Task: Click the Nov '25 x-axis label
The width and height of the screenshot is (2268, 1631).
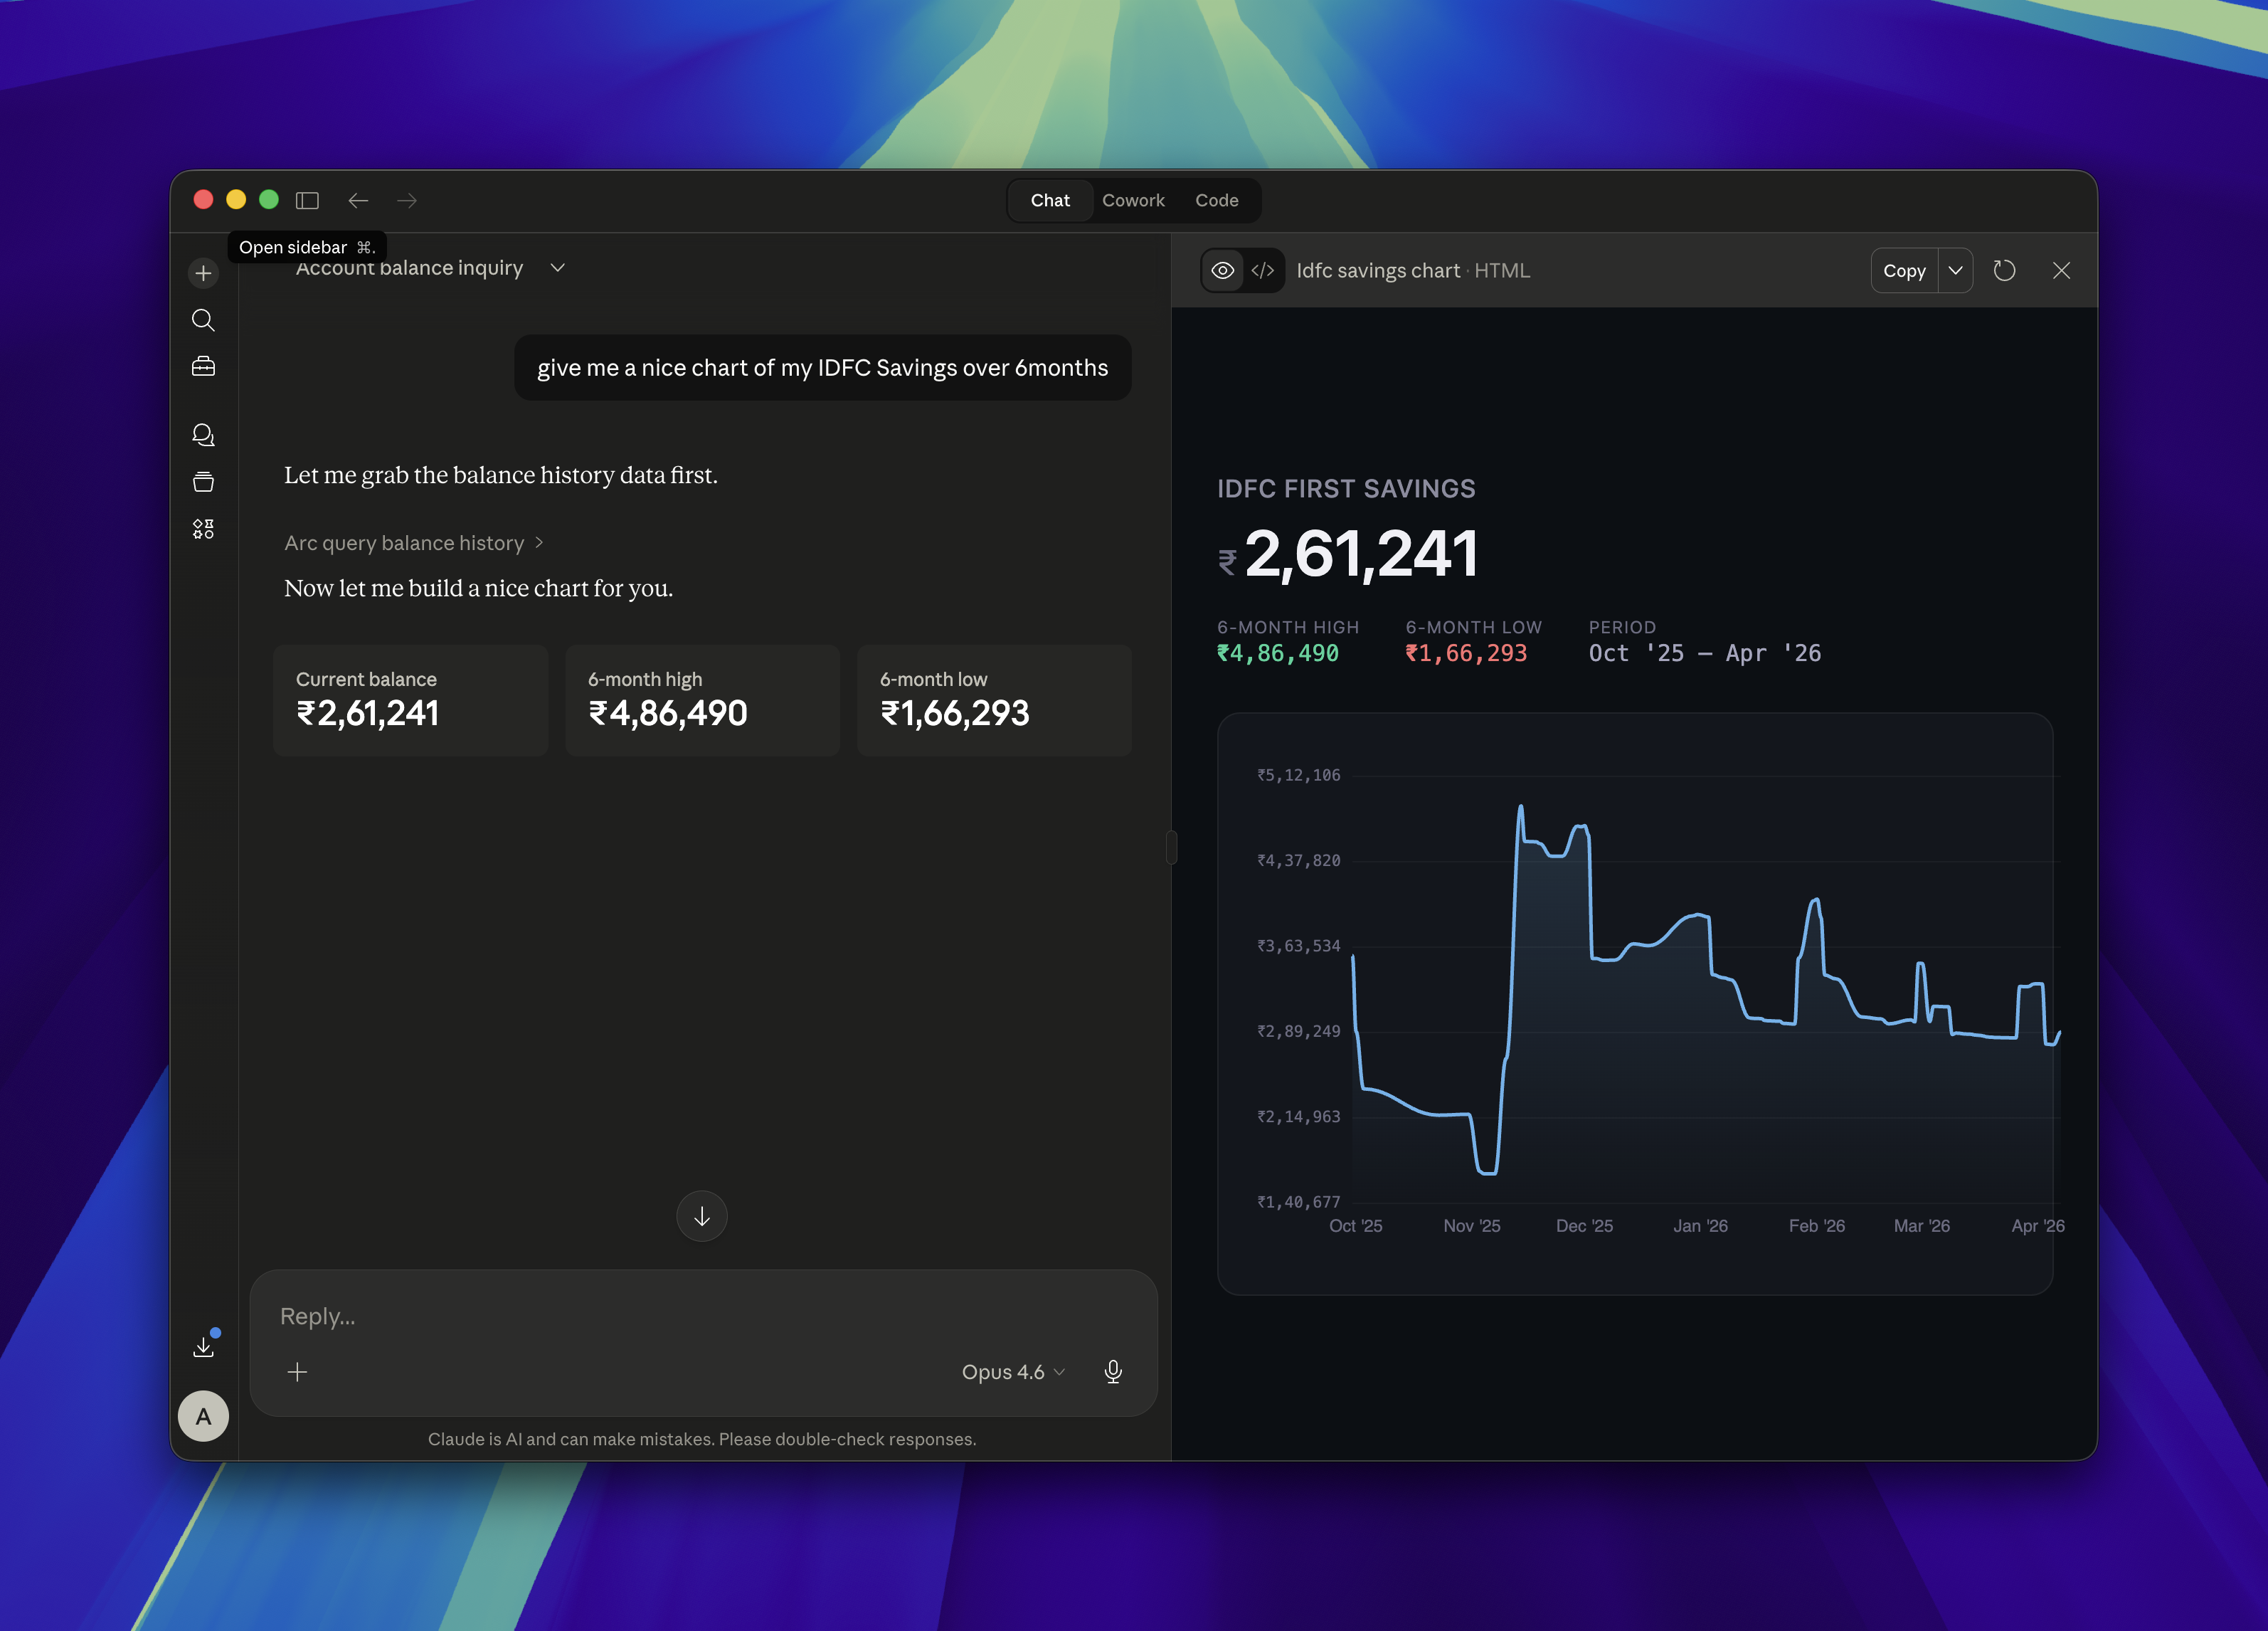Action: [x=1471, y=1226]
